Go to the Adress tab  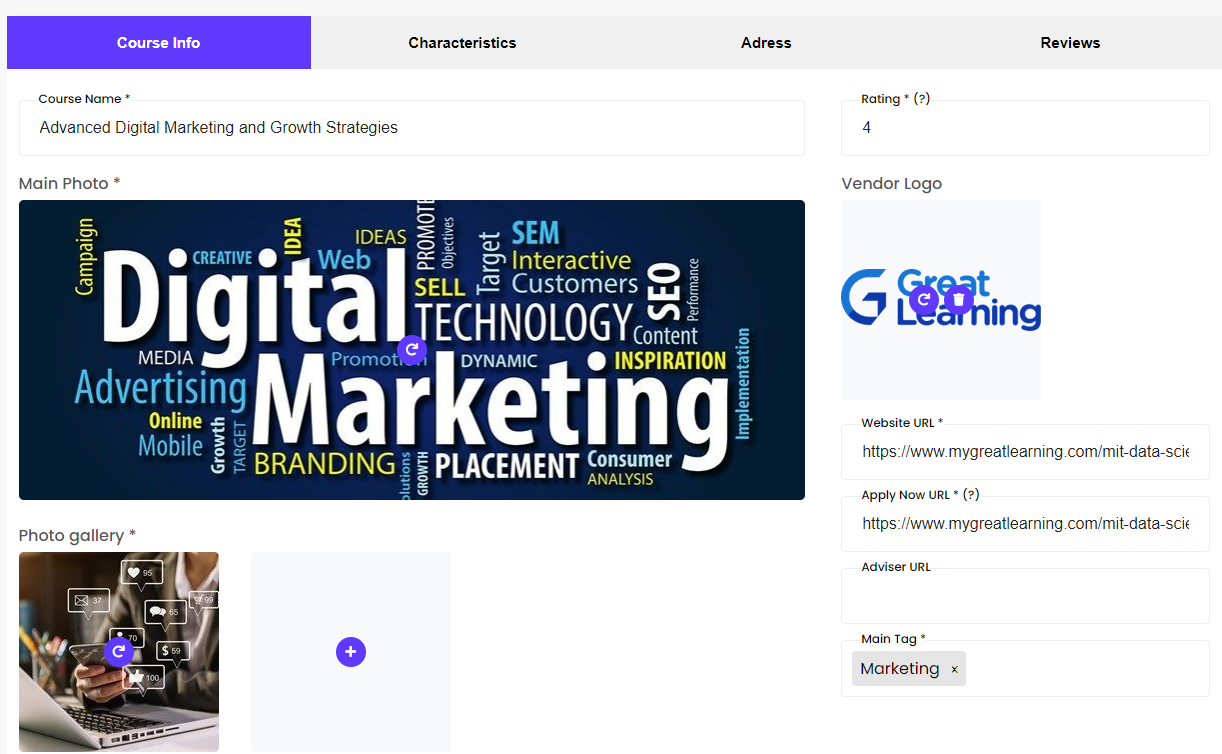tap(766, 43)
